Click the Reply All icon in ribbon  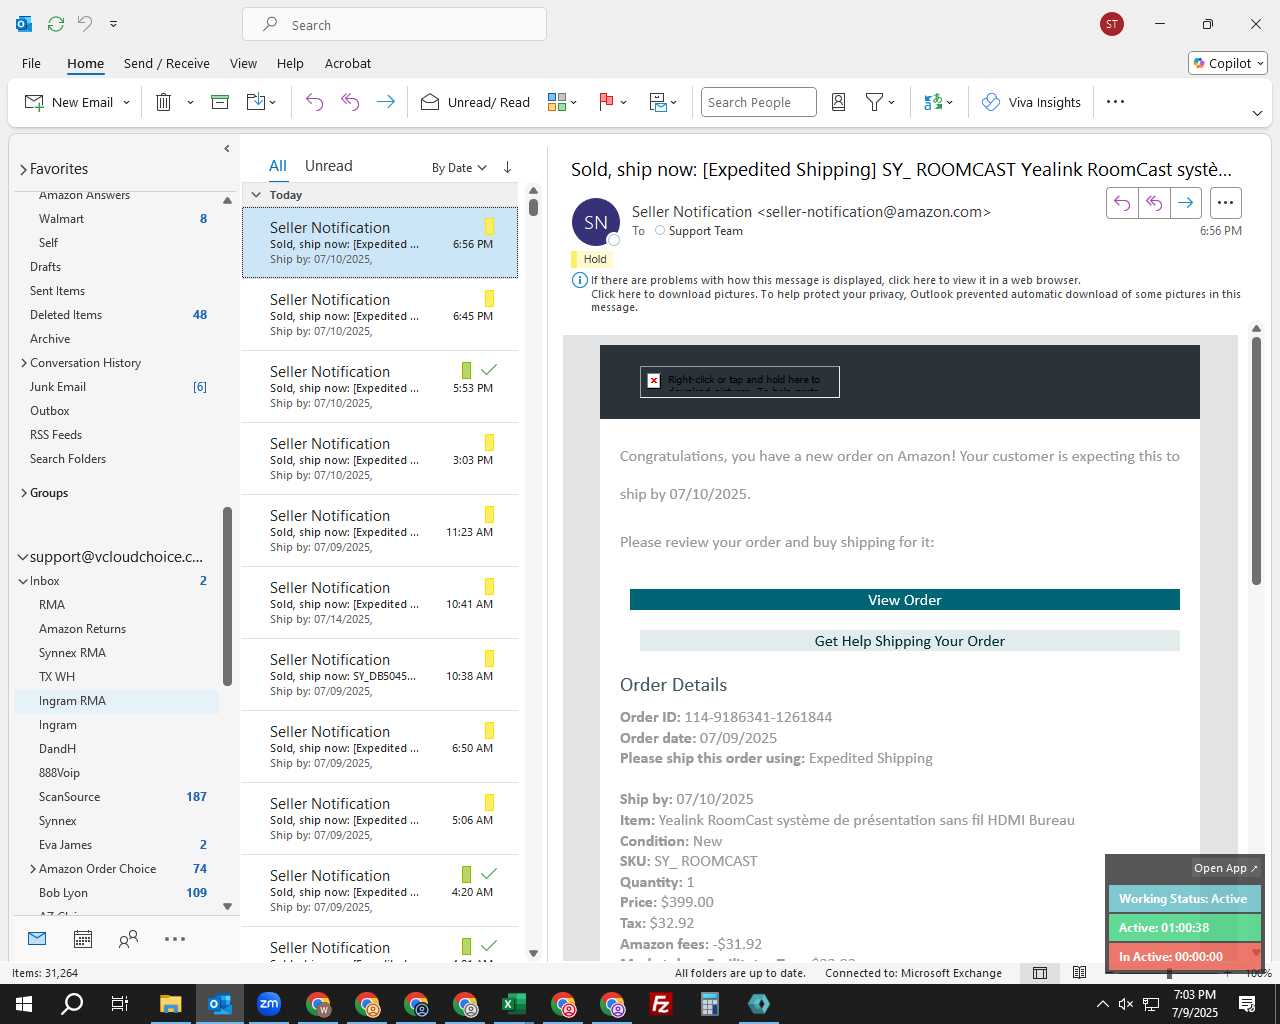[350, 102]
